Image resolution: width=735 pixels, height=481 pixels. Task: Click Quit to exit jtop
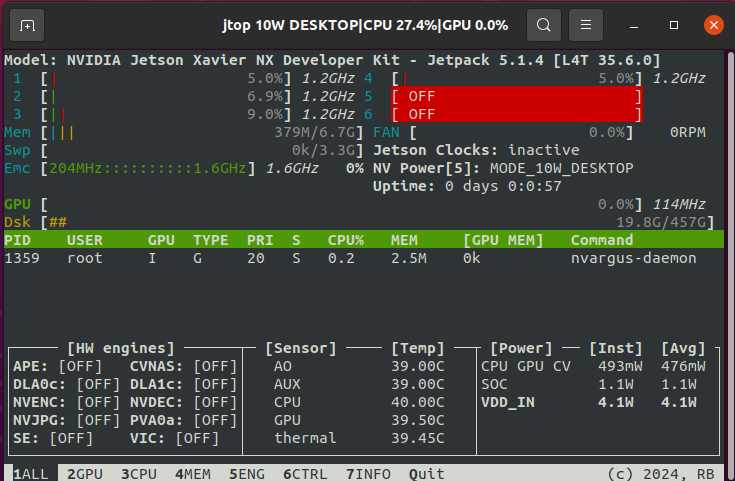click(x=427, y=474)
